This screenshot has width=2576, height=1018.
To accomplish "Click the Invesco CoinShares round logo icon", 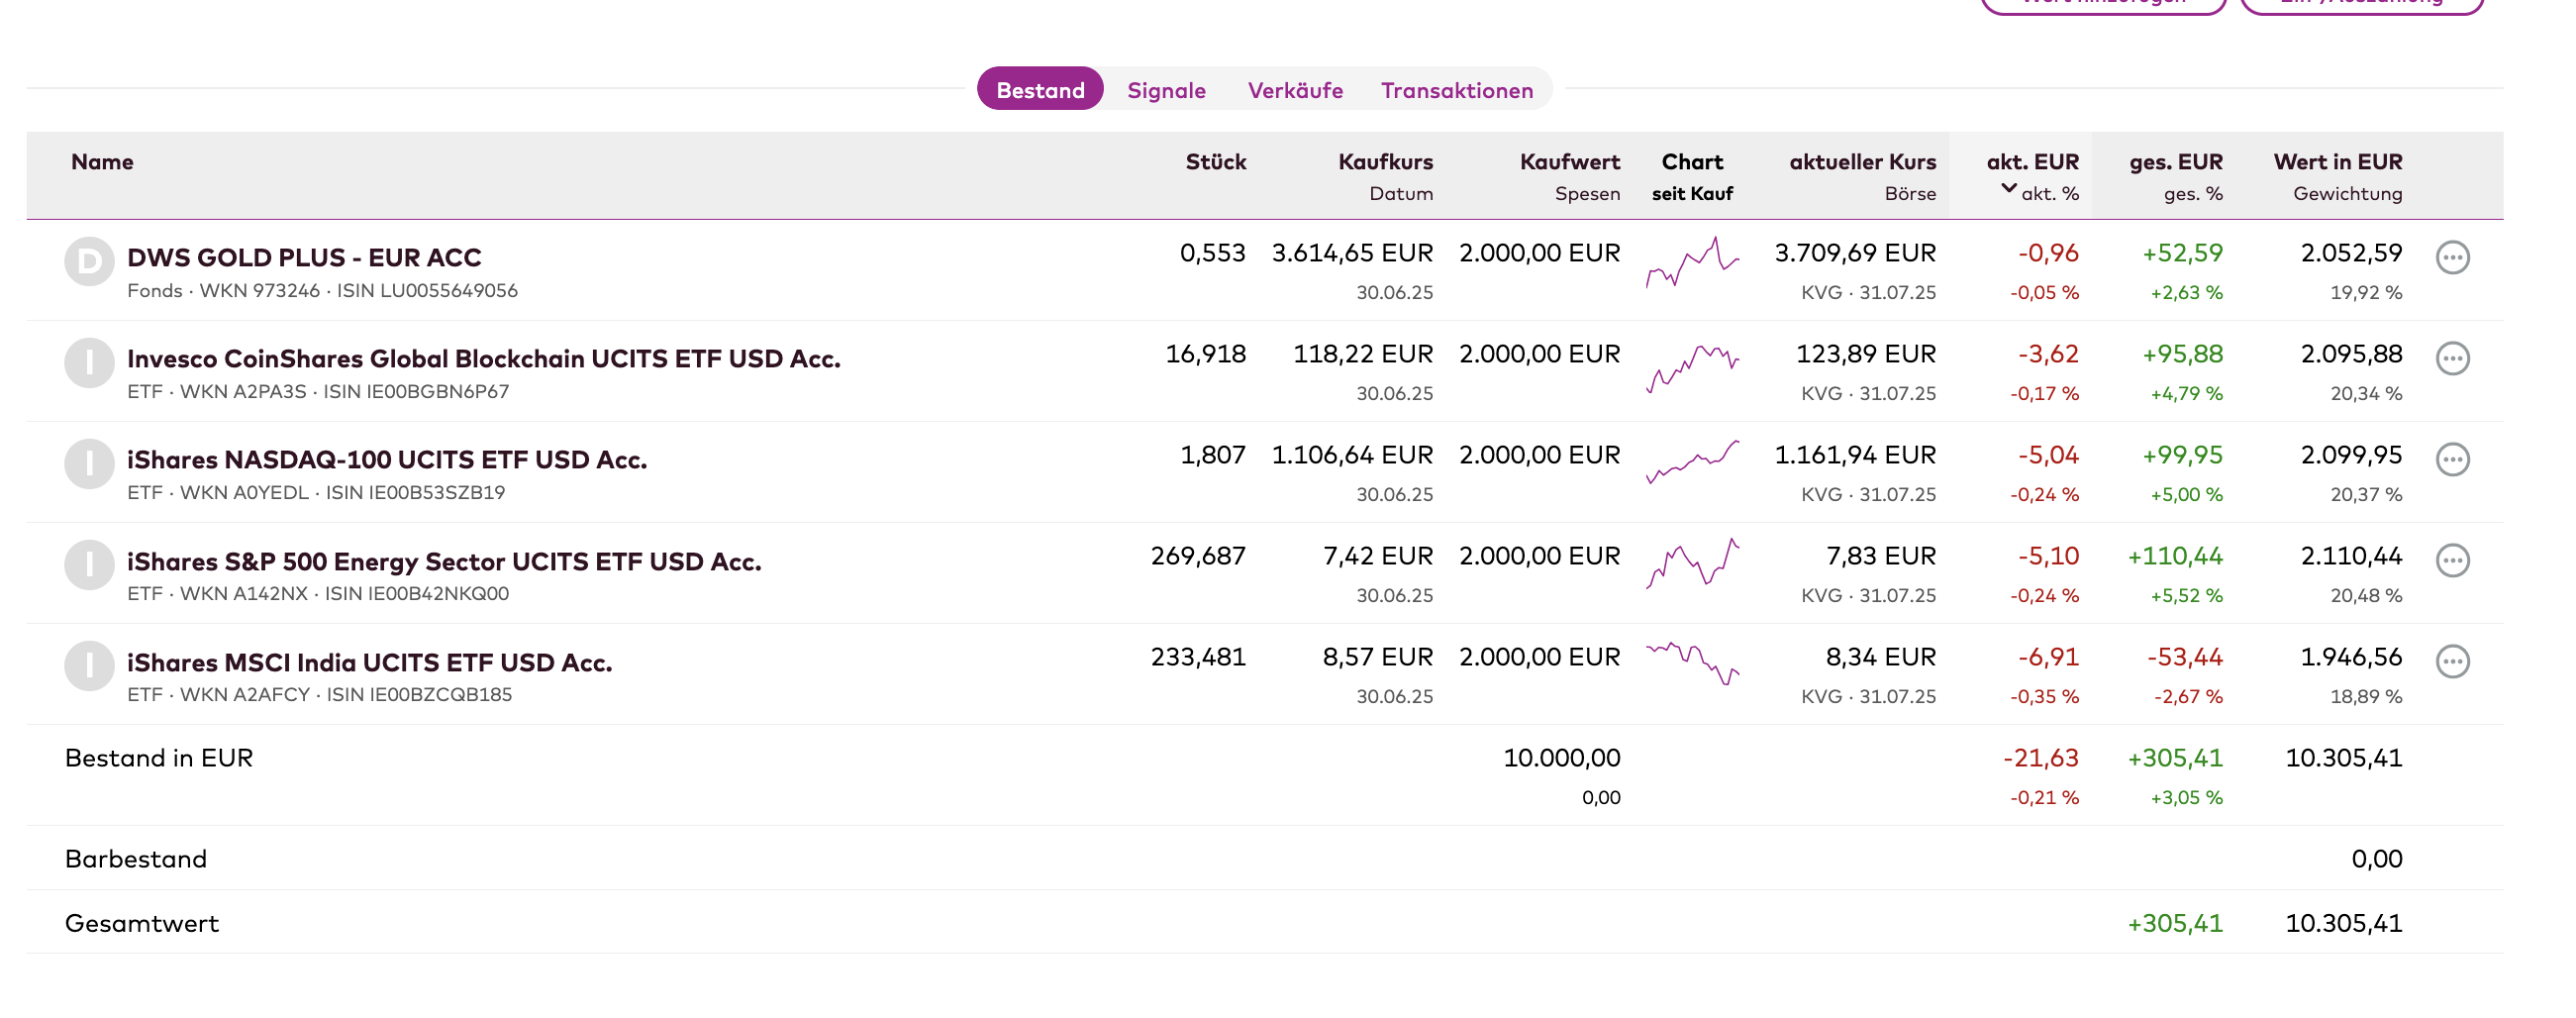I will (x=89, y=363).
